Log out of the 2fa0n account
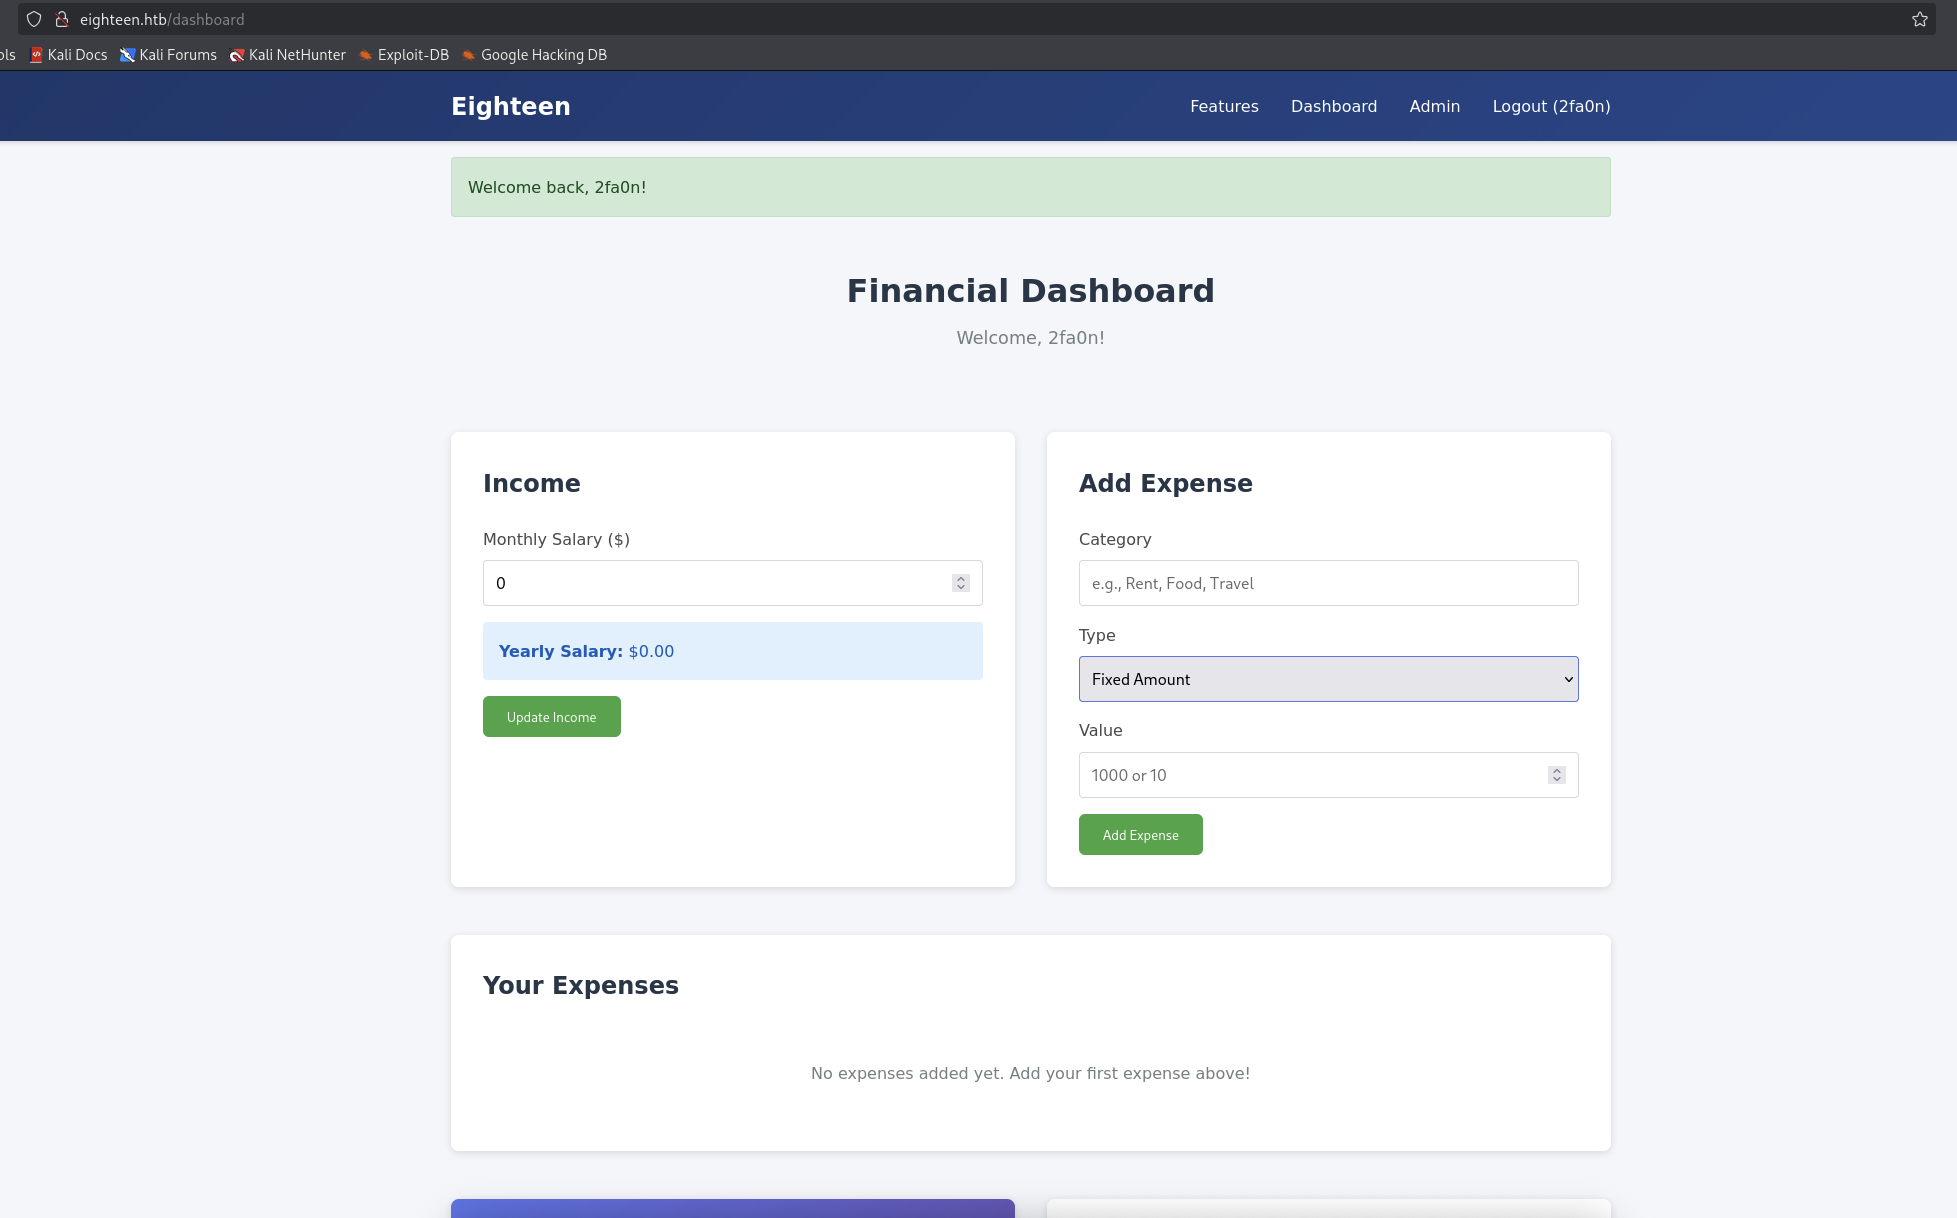 pos(1551,106)
